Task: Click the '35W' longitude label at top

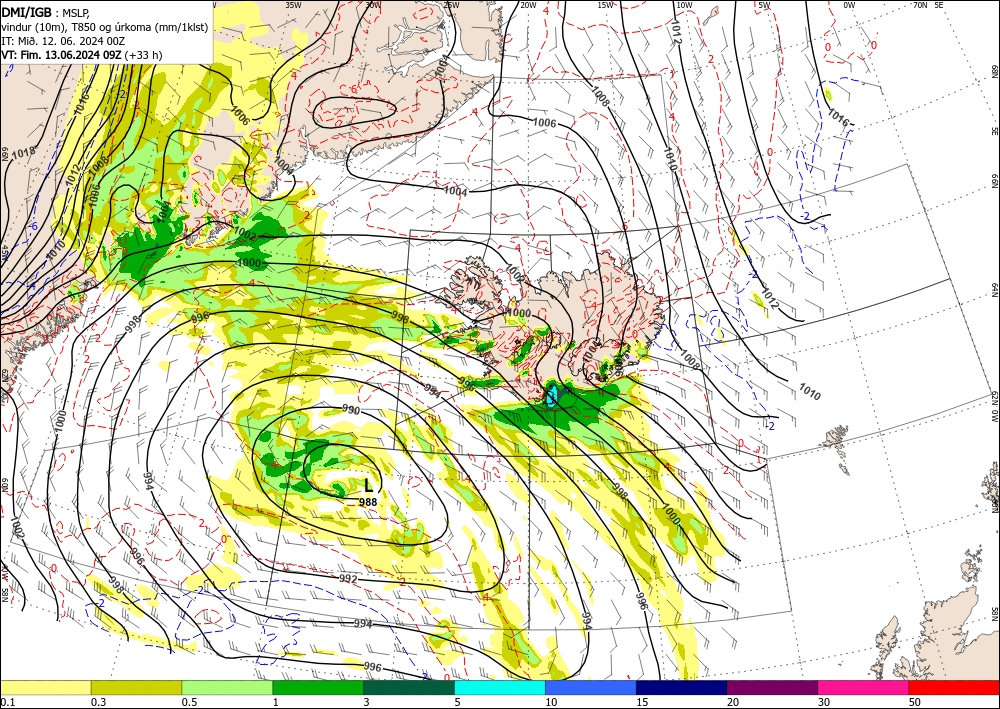Action: (x=293, y=5)
